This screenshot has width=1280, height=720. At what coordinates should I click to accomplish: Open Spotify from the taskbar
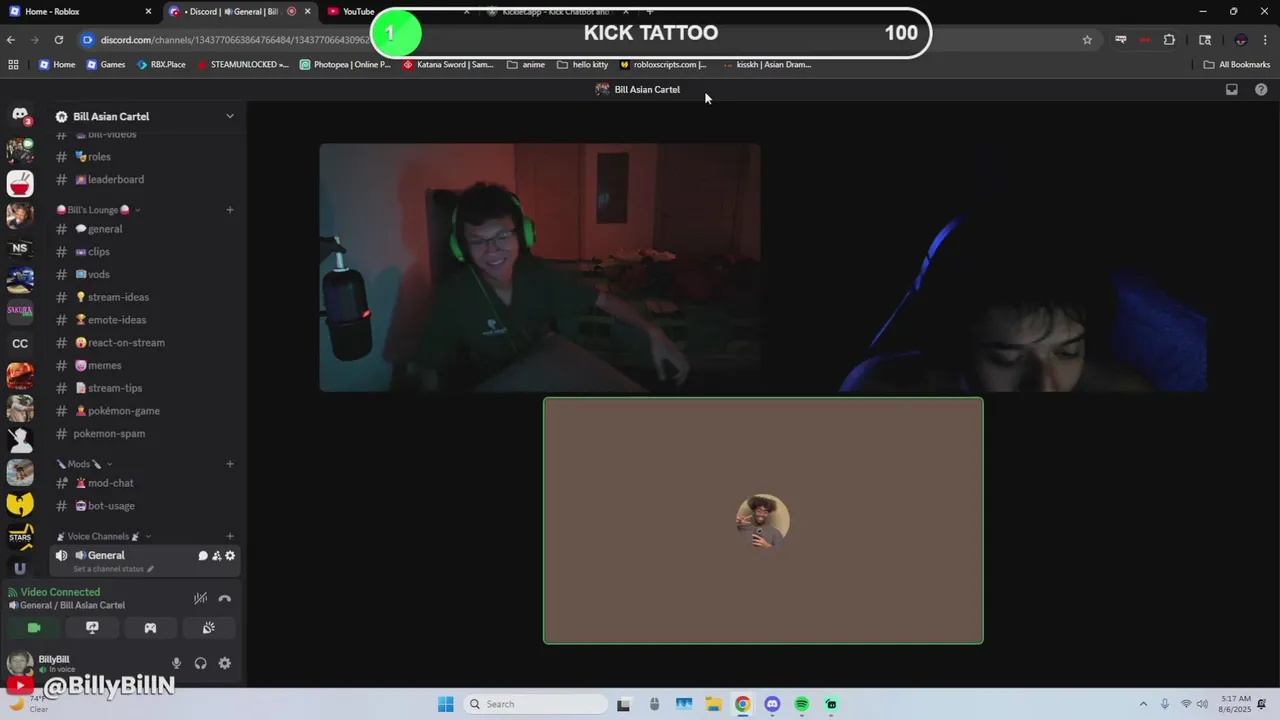click(802, 704)
